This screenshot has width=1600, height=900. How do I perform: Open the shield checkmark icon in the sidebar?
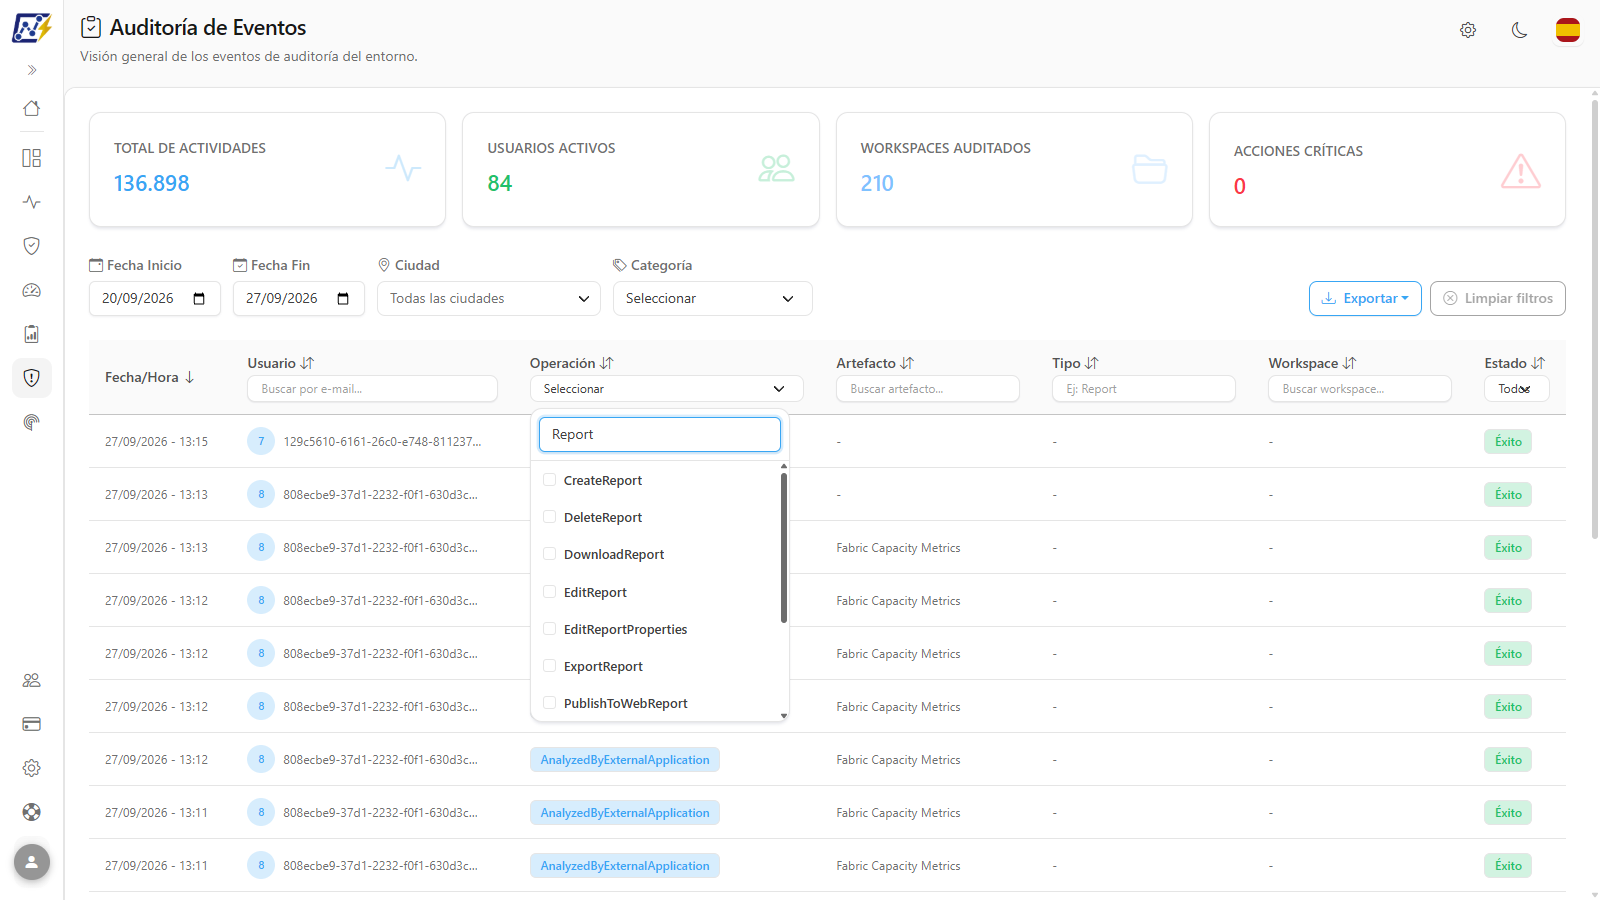pyautogui.click(x=32, y=246)
